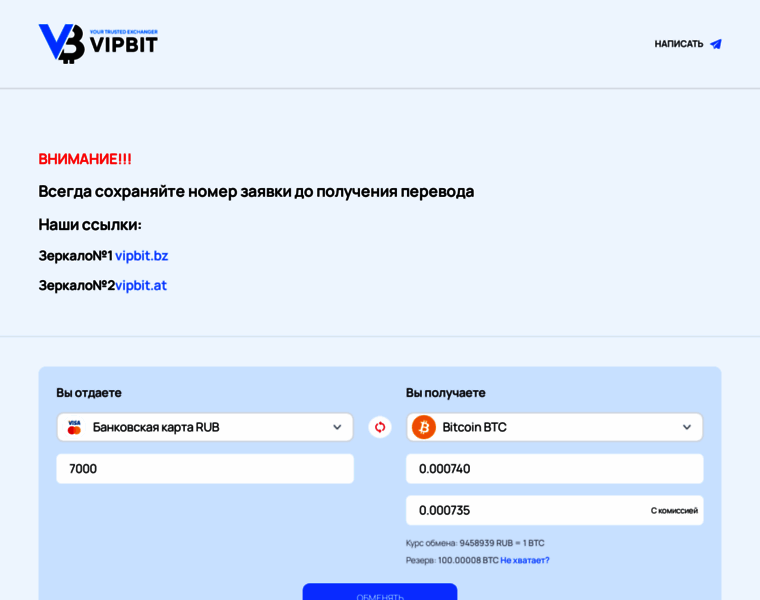This screenshot has width=760, height=600.
Task: Expand the receive currency chevron arrow
Action: (x=687, y=427)
